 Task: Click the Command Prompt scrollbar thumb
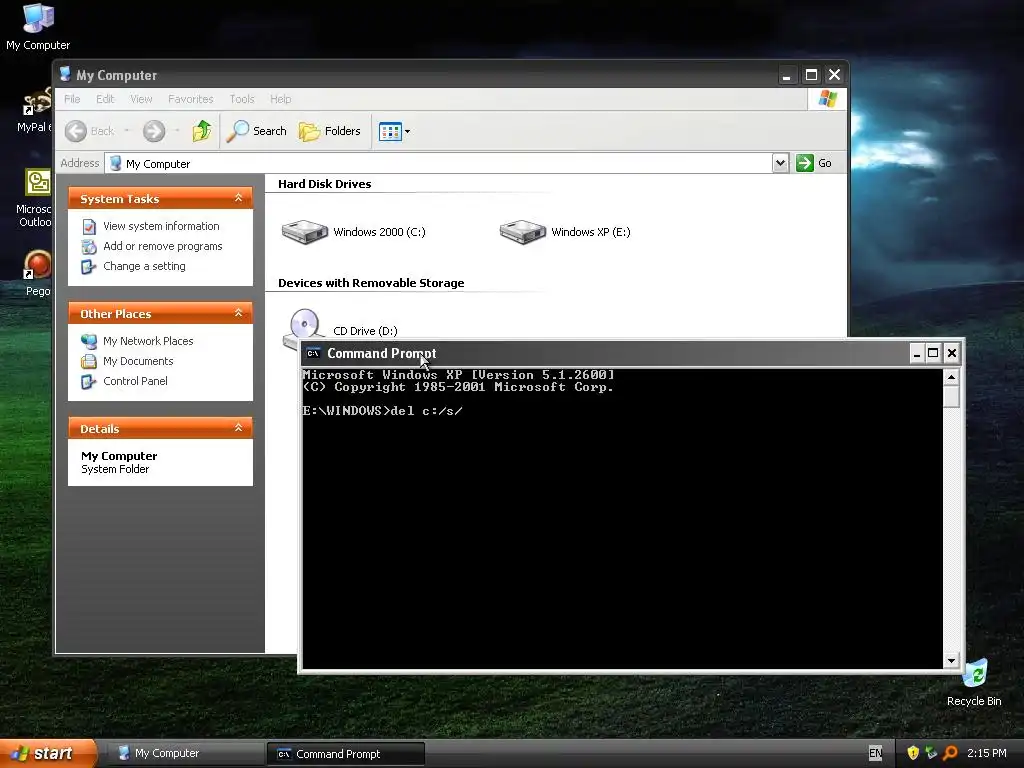point(952,396)
